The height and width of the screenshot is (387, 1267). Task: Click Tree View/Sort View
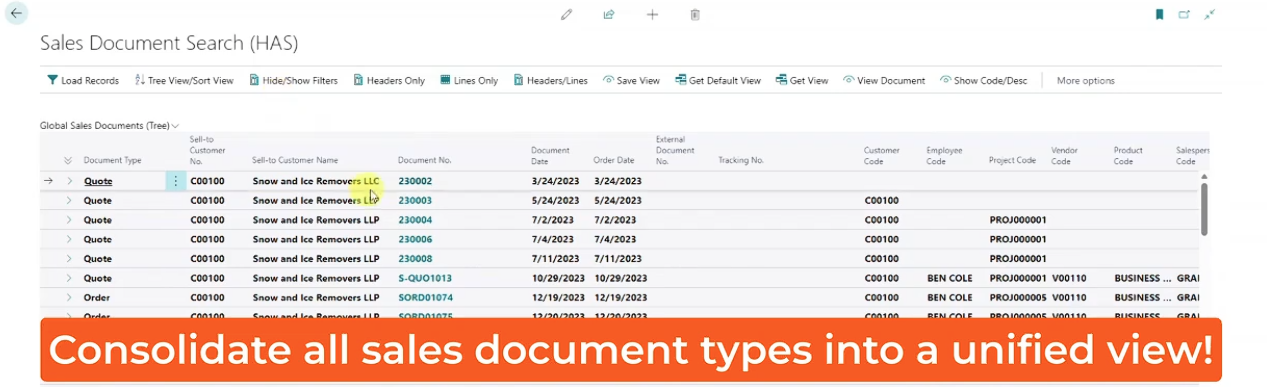coord(184,81)
